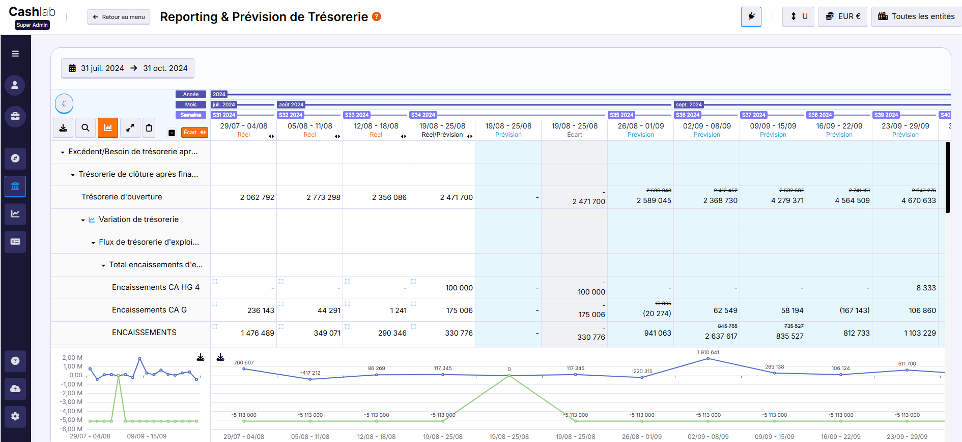Select the Mois timeline level
The image size is (962, 442).
pyautogui.click(x=191, y=105)
